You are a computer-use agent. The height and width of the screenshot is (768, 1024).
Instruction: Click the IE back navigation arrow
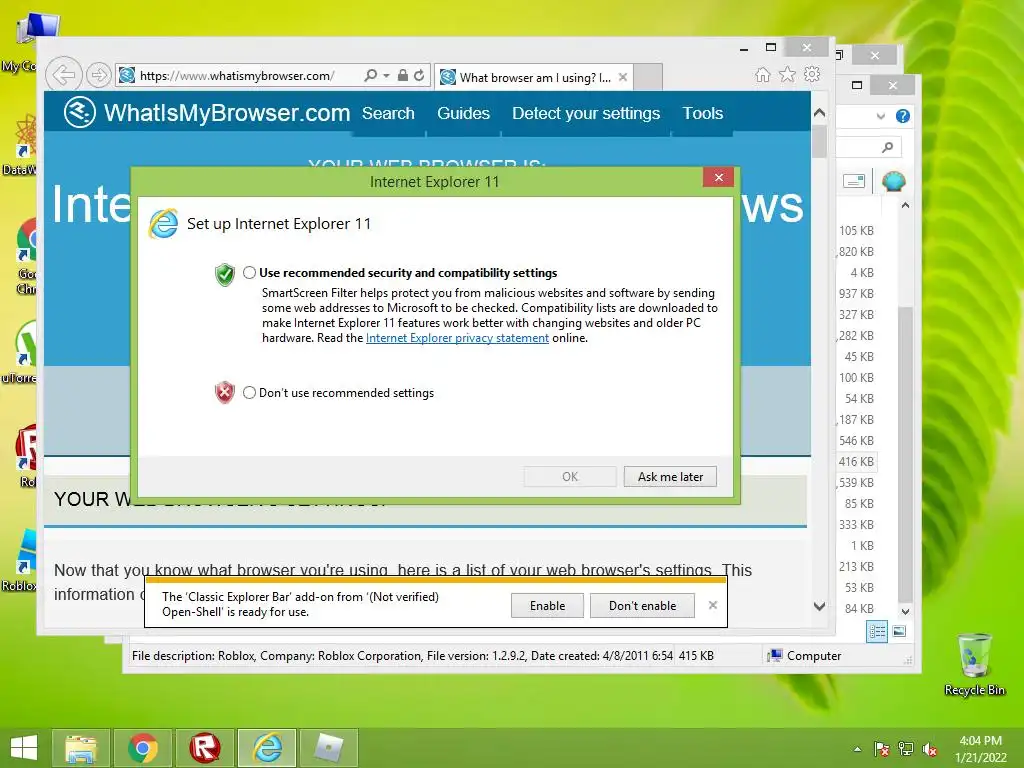pos(63,75)
